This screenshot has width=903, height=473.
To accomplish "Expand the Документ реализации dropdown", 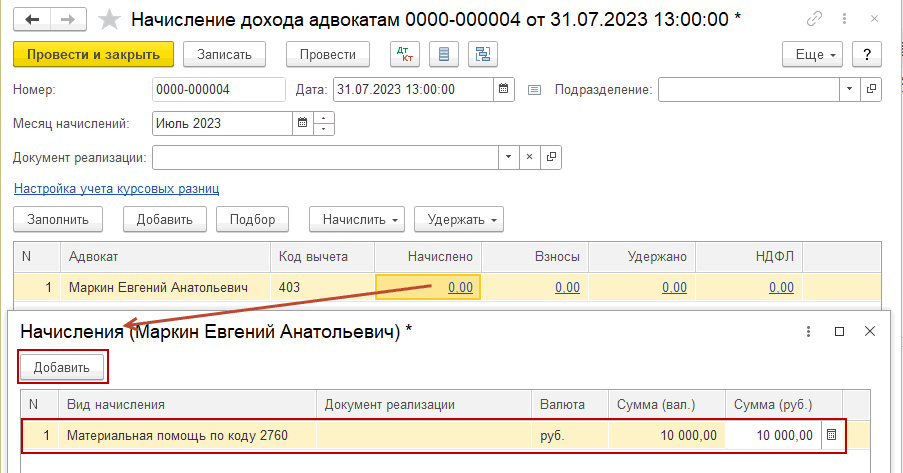I will pos(508,157).
